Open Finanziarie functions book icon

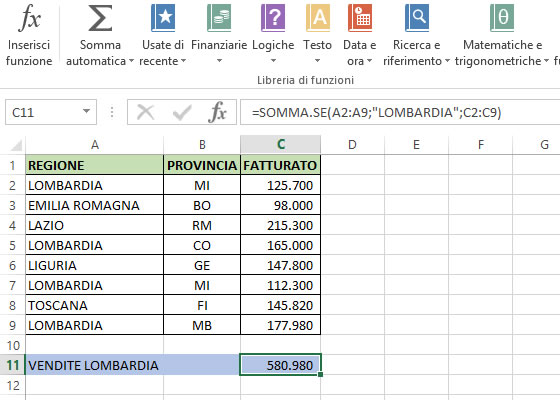pyautogui.click(x=219, y=18)
